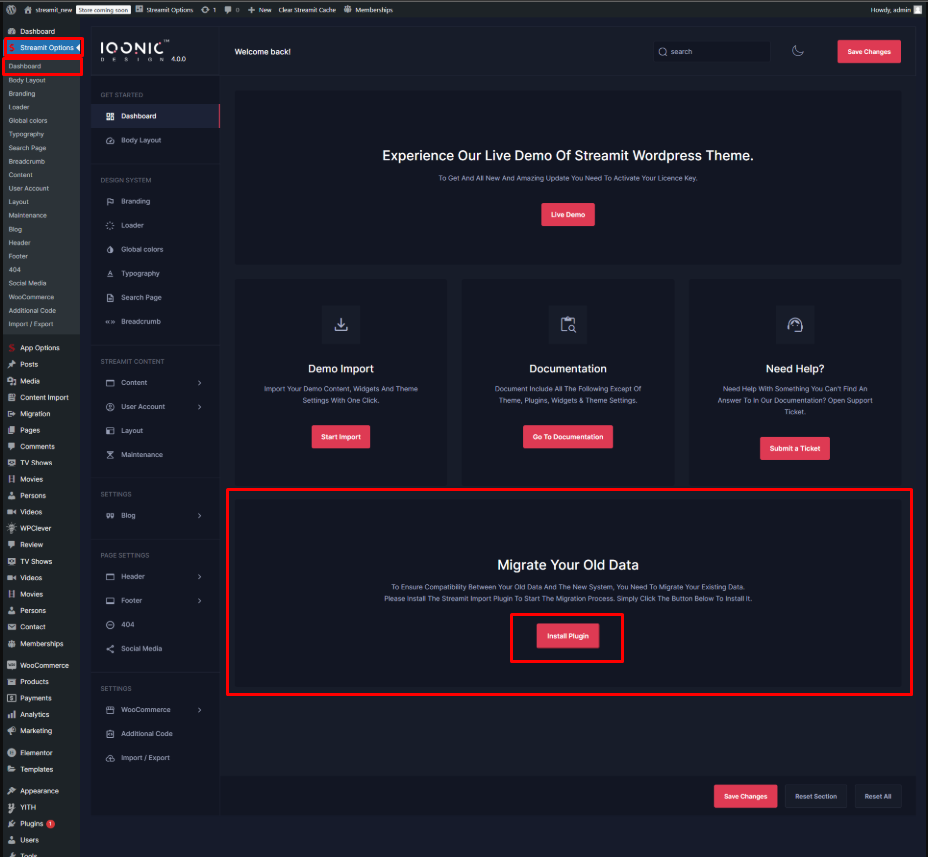Open Import / Export cloud icon in the options panel

(110, 758)
